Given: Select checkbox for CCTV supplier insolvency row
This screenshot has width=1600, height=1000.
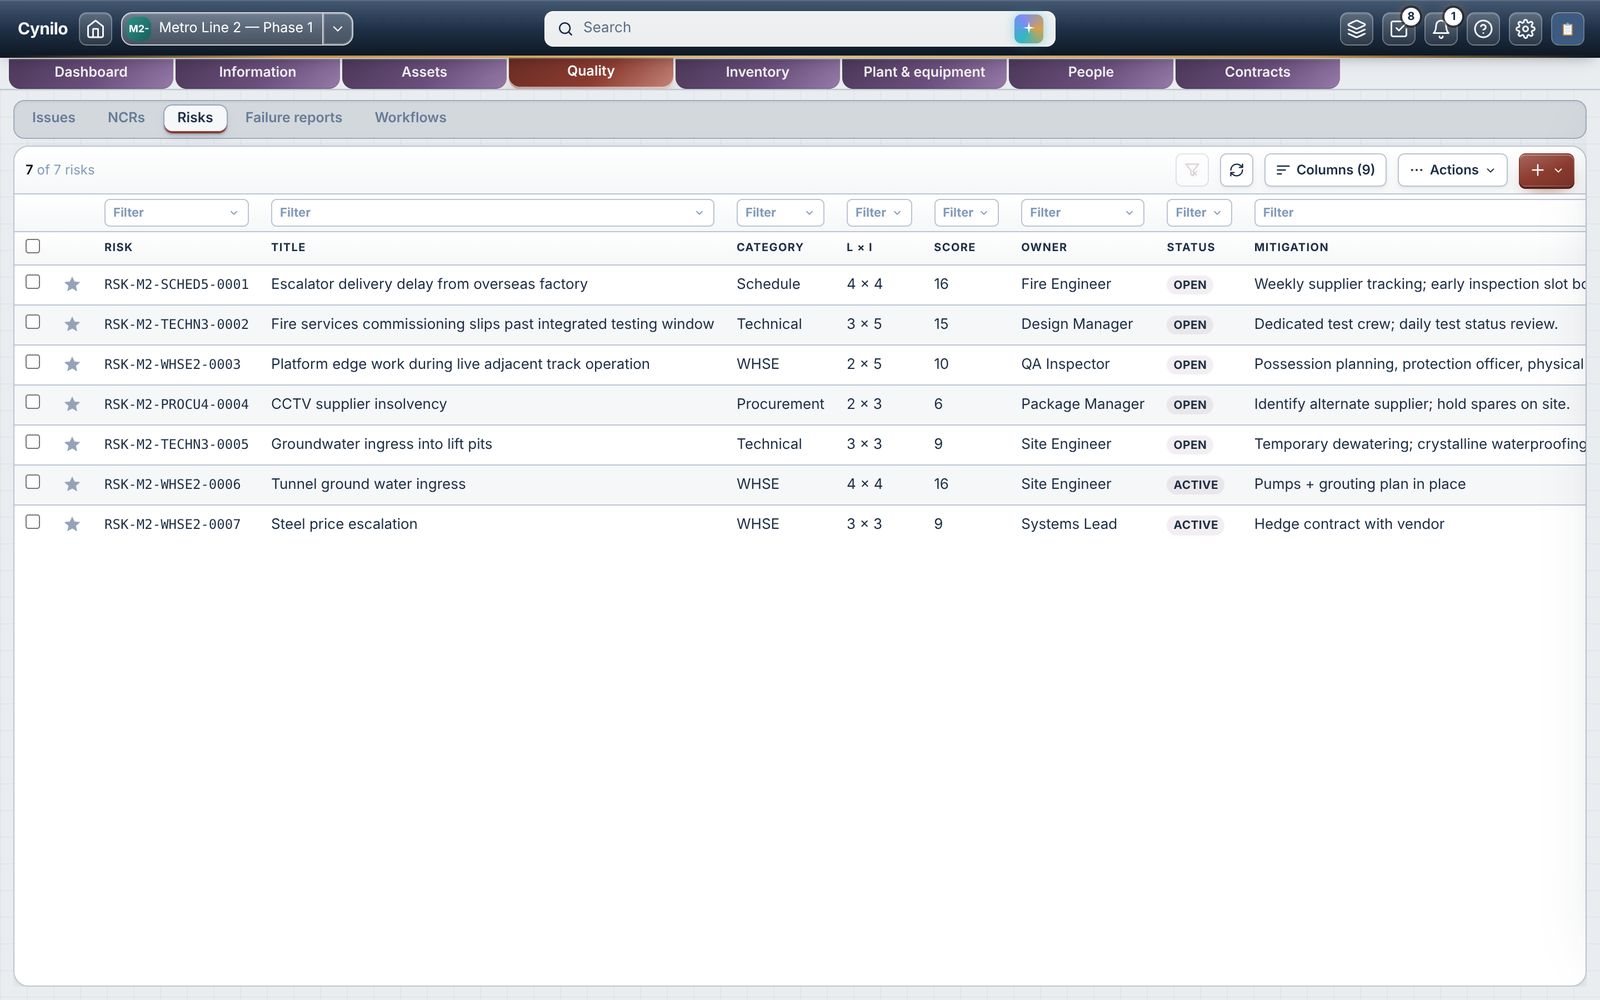Looking at the screenshot, I should point(33,402).
